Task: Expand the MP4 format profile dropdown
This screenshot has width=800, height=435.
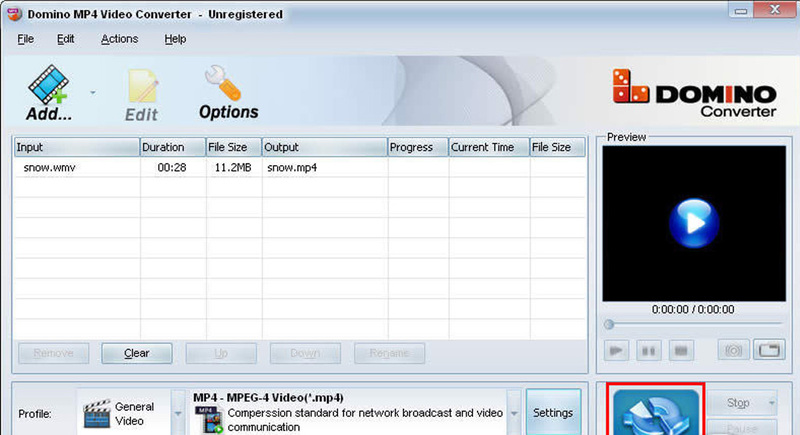Action: click(x=514, y=413)
